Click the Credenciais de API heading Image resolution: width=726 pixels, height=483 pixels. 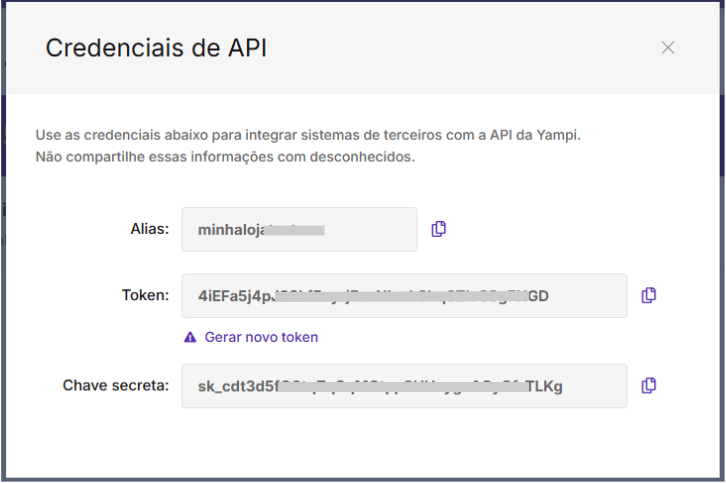[156, 48]
